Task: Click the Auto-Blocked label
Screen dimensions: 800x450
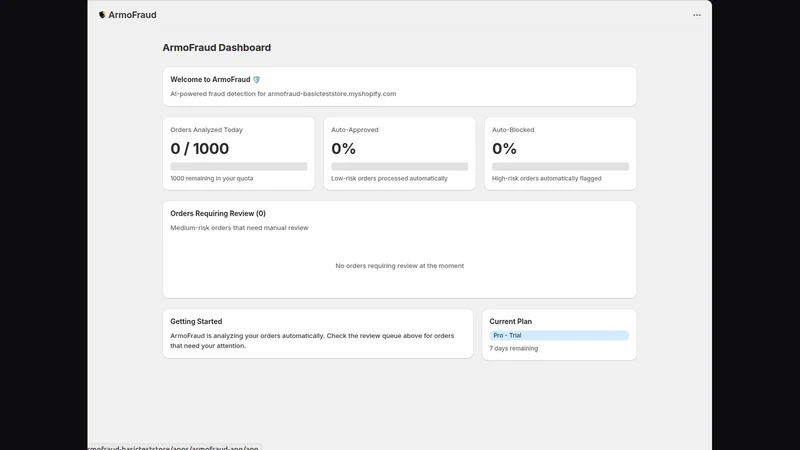Action: (x=513, y=130)
